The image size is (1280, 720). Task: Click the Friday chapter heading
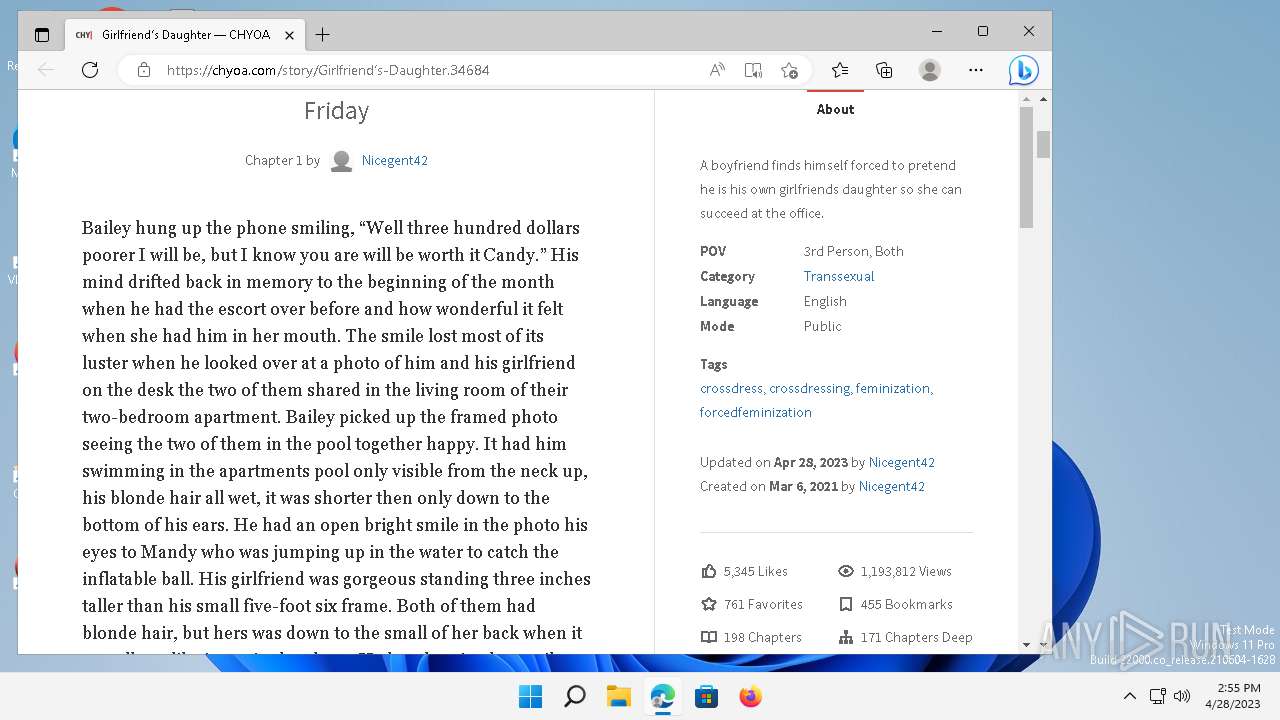[337, 111]
